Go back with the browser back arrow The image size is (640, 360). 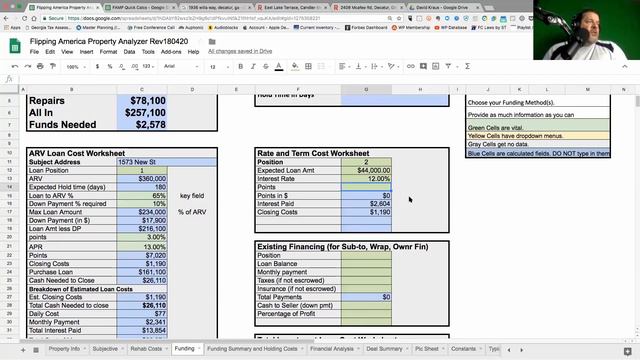tap(6, 18)
